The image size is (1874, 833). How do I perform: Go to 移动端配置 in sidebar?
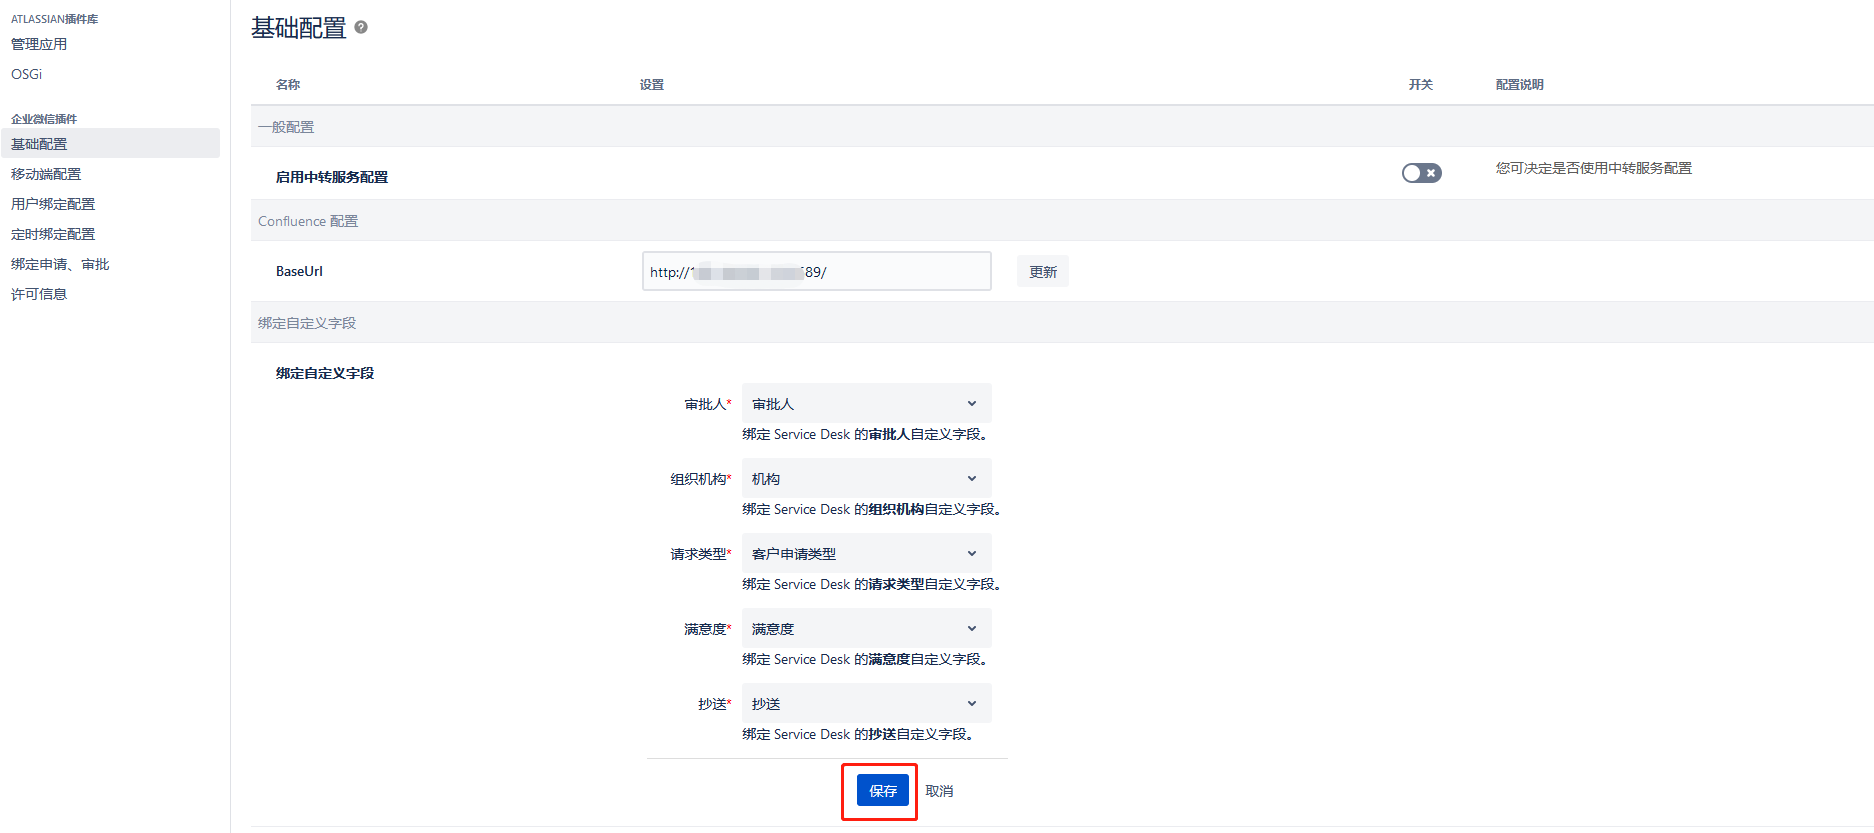[x=46, y=174]
